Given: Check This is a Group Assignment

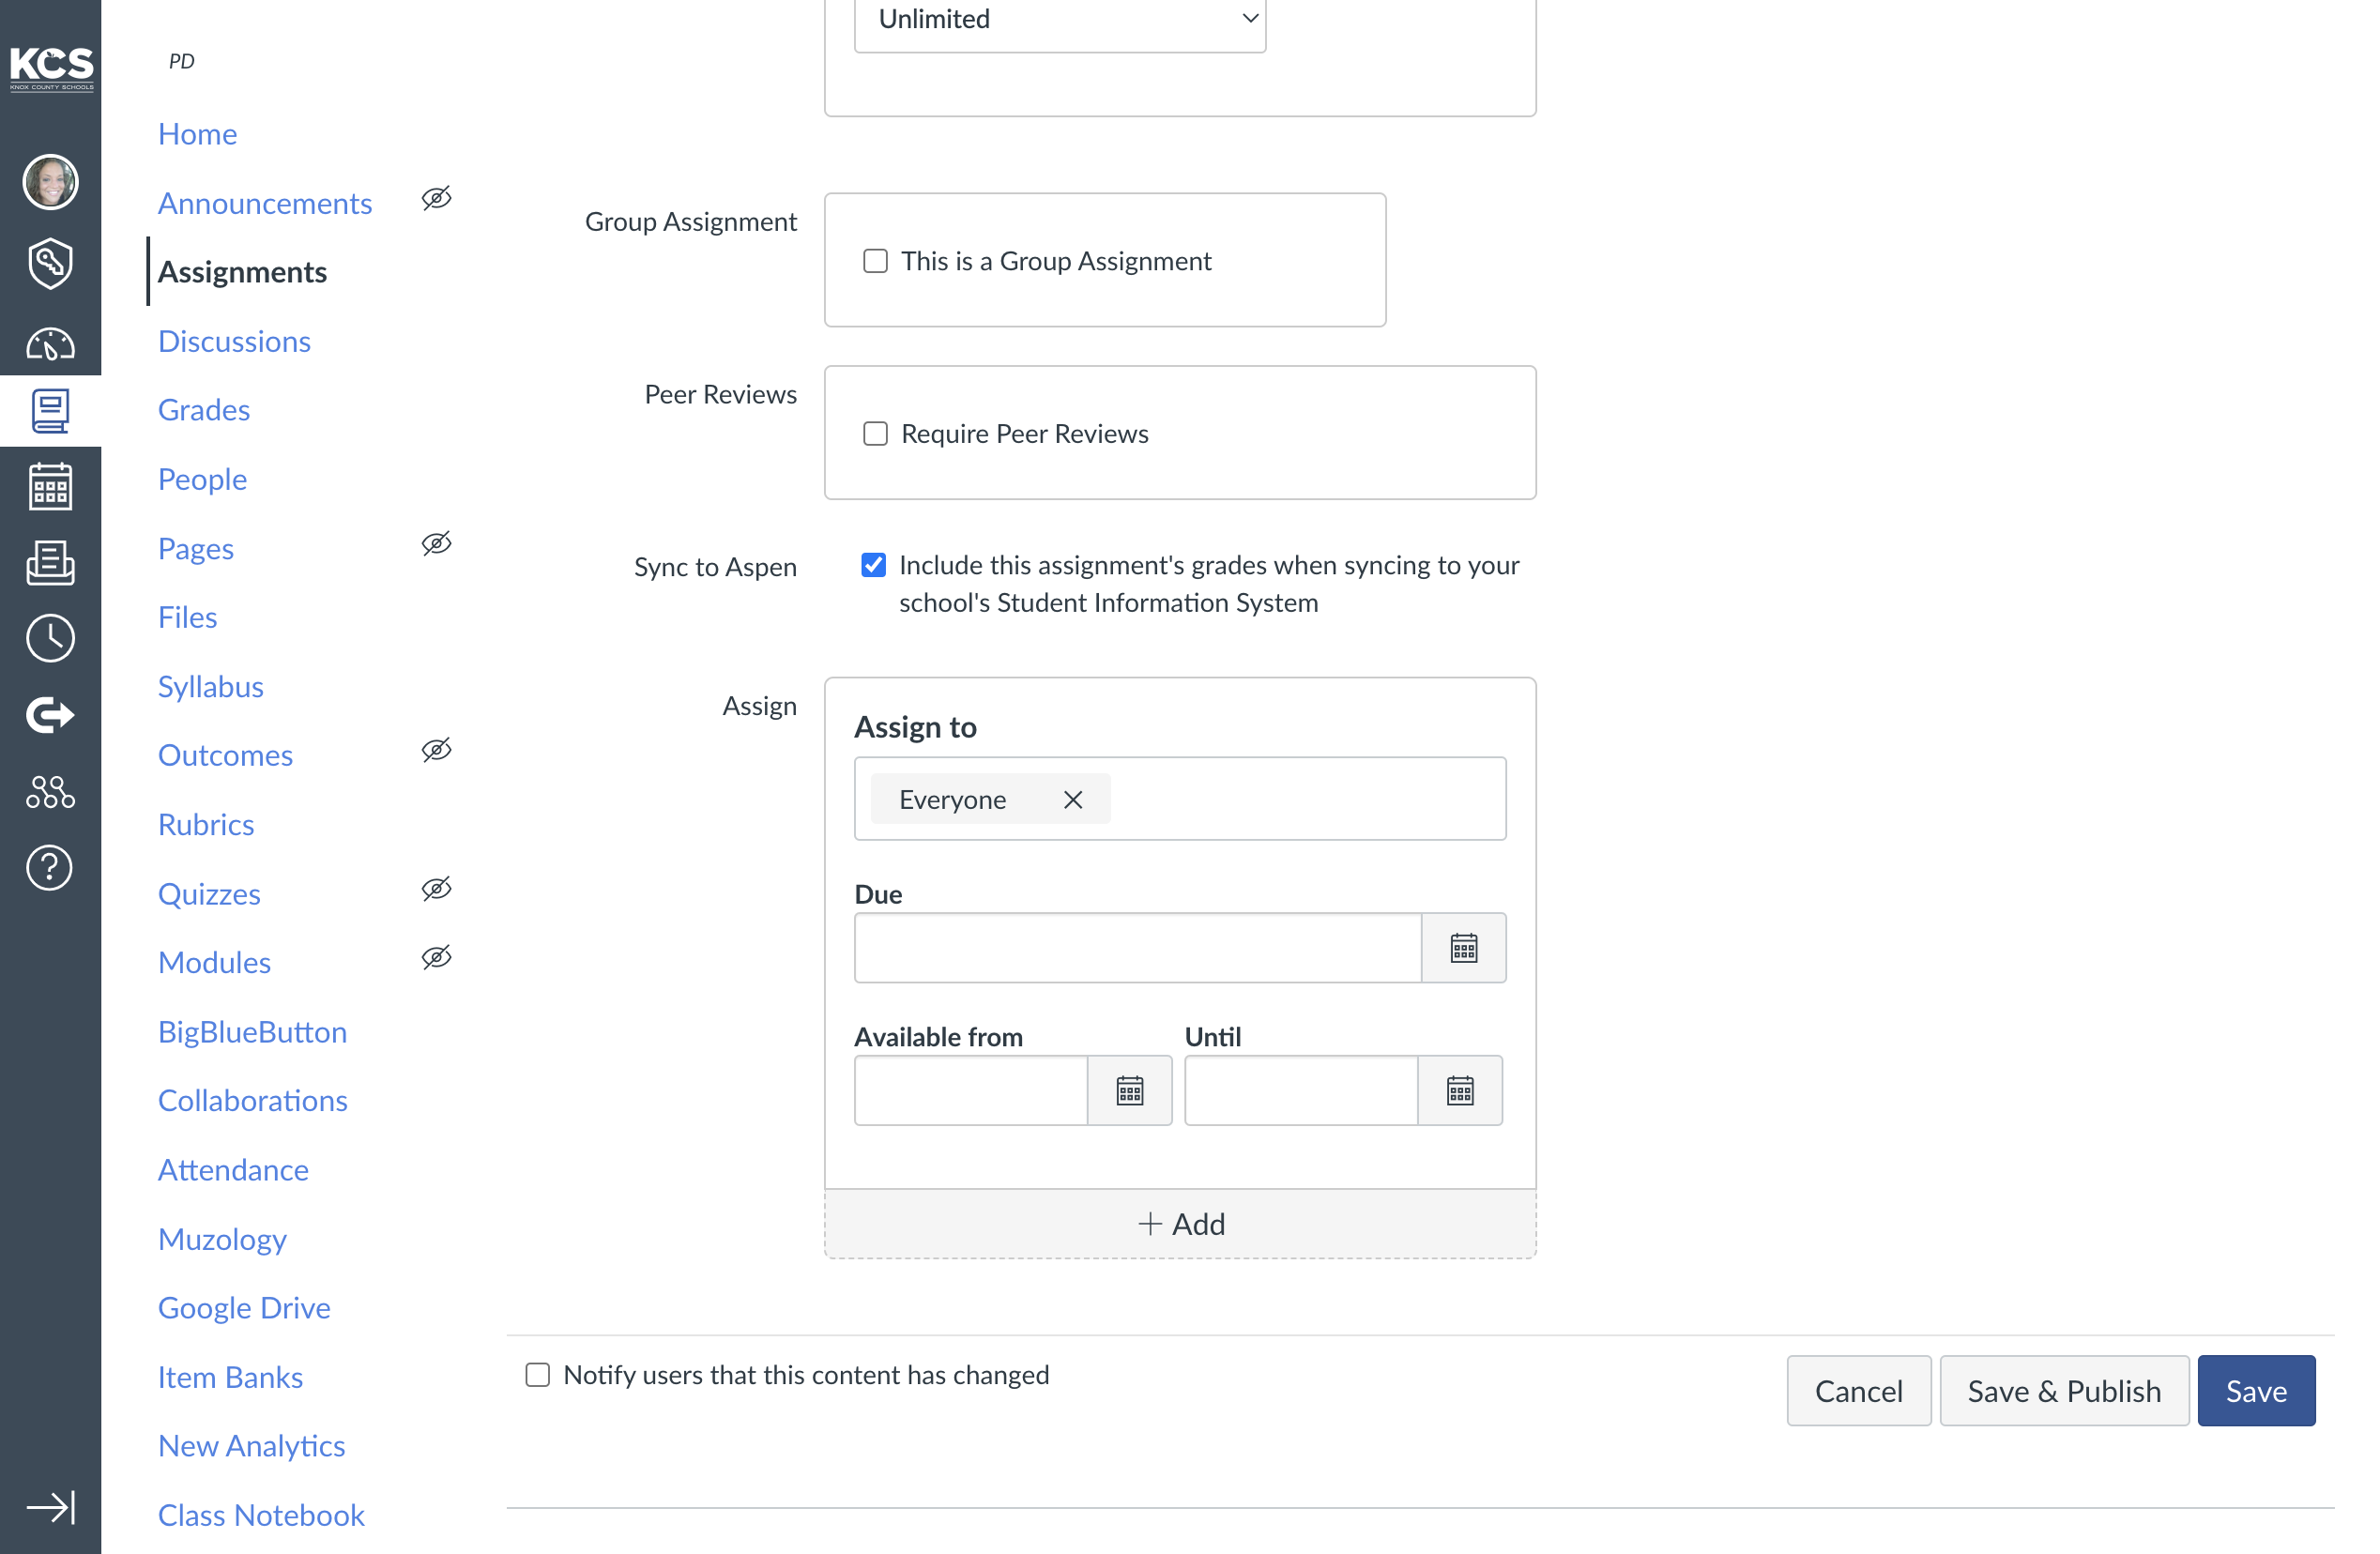Looking at the screenshot, I should [875, 261].
